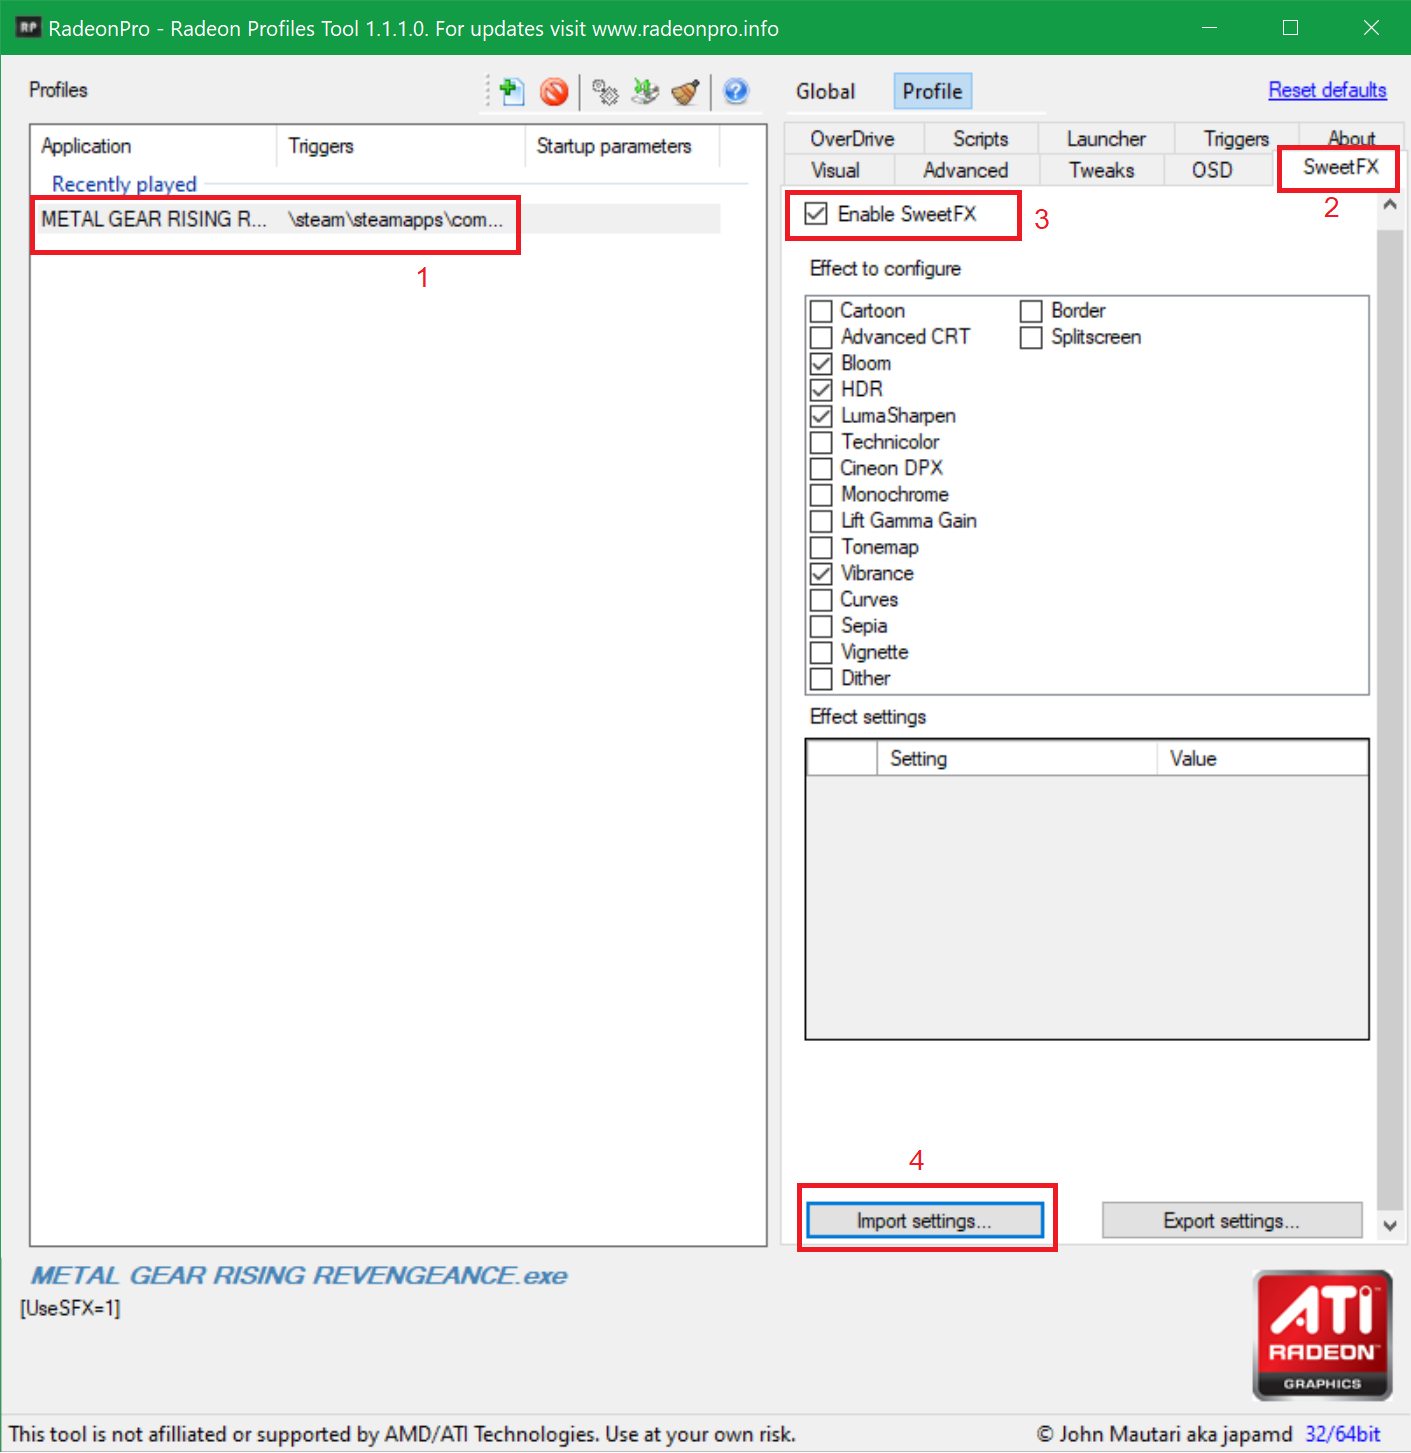Click the broom cleanup toolbar icon
Viewport: 1411px width, 1453px height.
(686, 92)
